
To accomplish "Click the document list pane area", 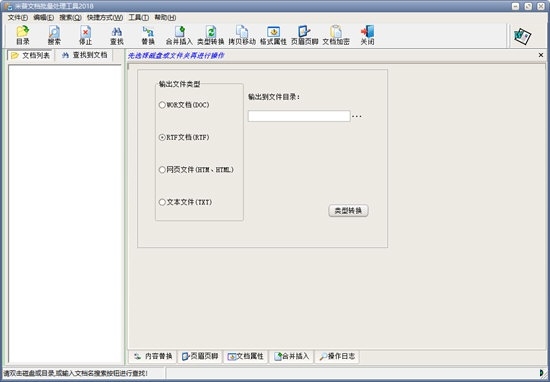I will 65,214.
